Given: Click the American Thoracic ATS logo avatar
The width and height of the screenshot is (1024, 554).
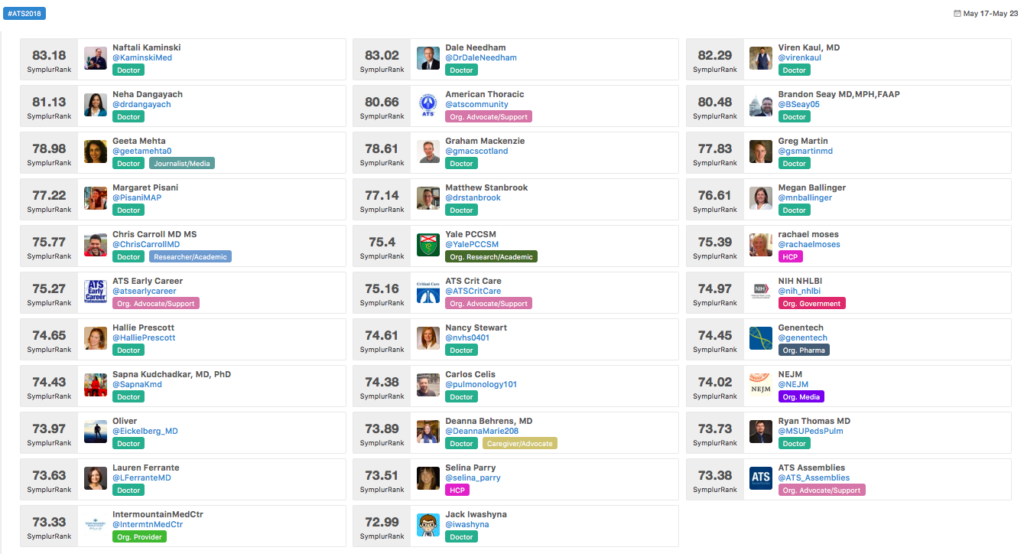Looking at the screenshot, I should pos(428,105).
